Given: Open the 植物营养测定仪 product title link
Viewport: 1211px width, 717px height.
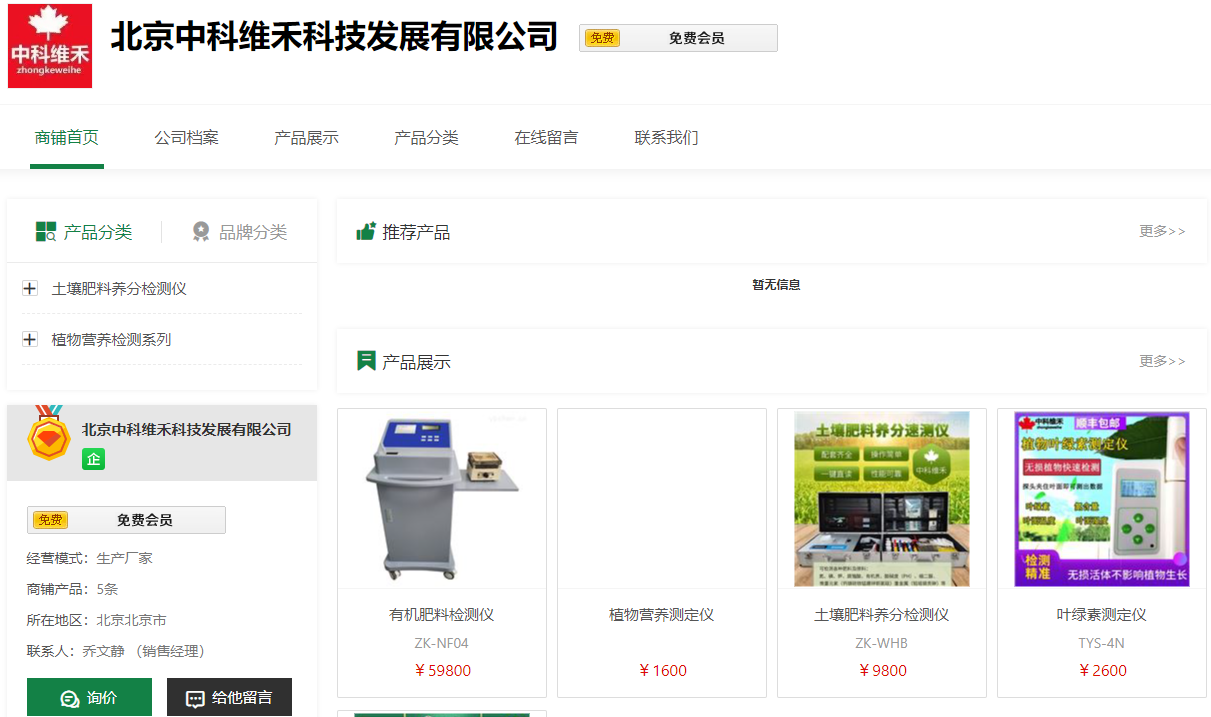Looking at the screenshot, I should (662, 615).
